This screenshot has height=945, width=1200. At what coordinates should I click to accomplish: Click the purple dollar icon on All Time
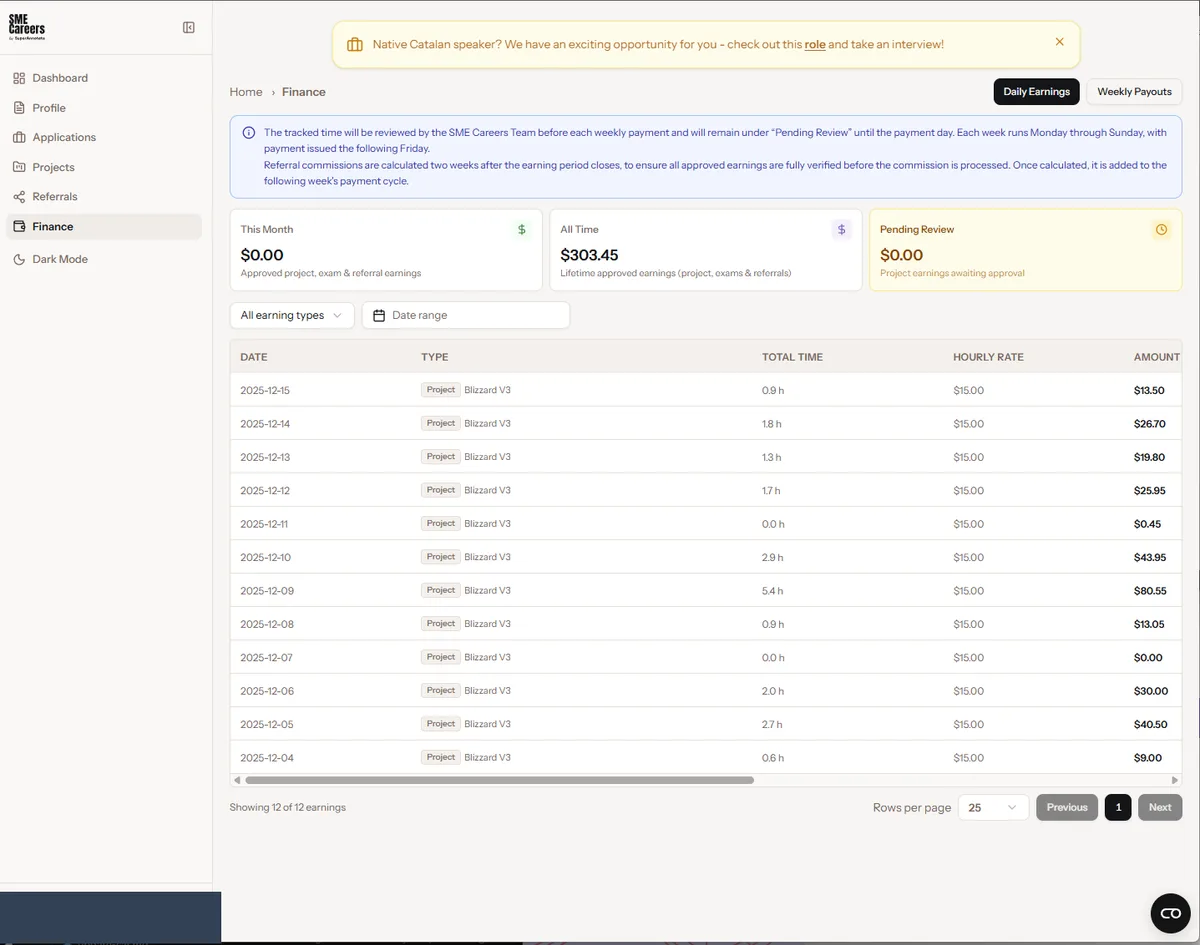click(x=841, y=229)
